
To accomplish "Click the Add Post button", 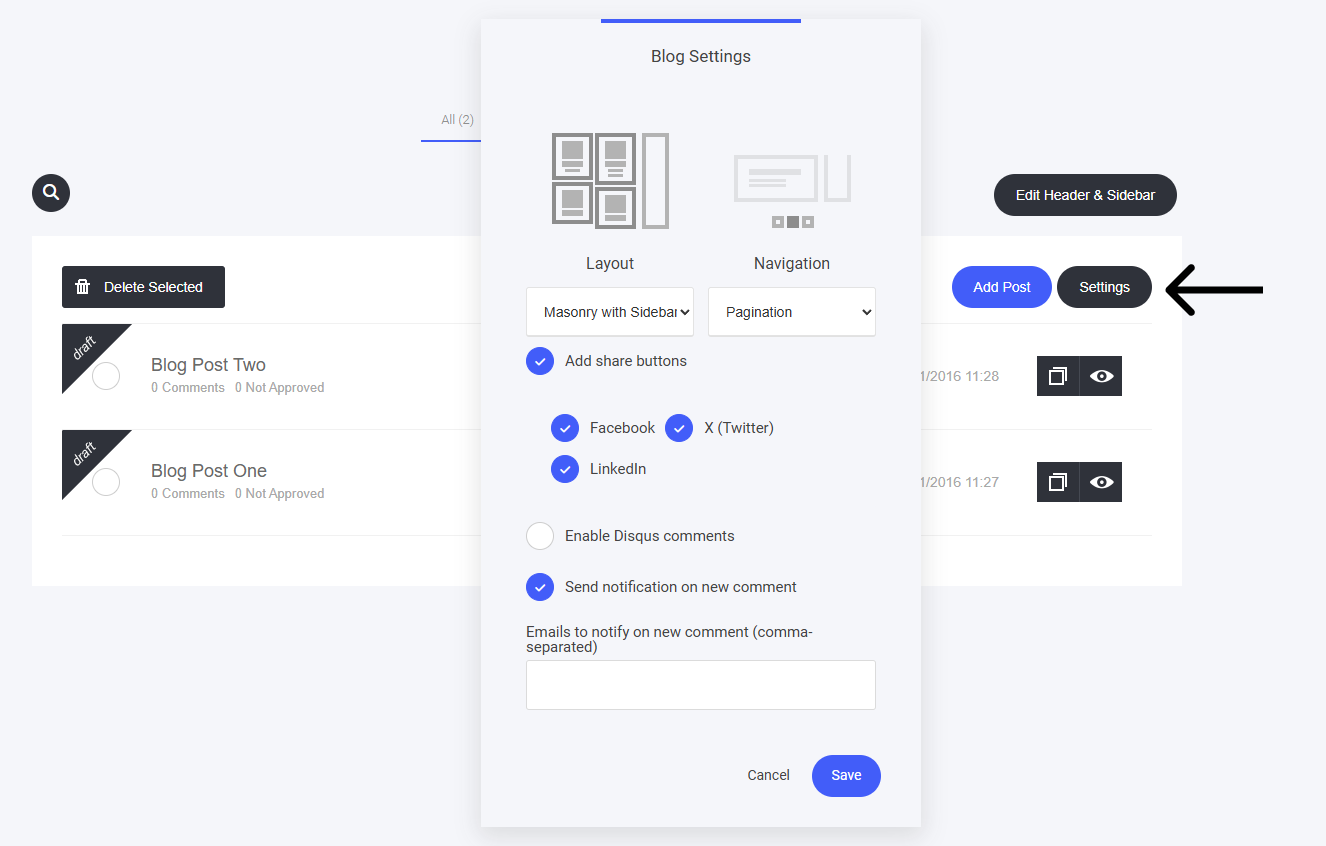I will [1002, 287].
